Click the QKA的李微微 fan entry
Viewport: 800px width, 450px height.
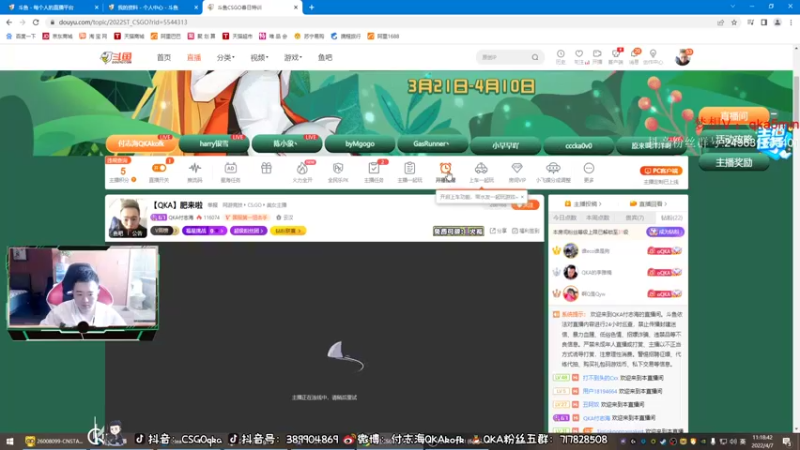[617, 272]
